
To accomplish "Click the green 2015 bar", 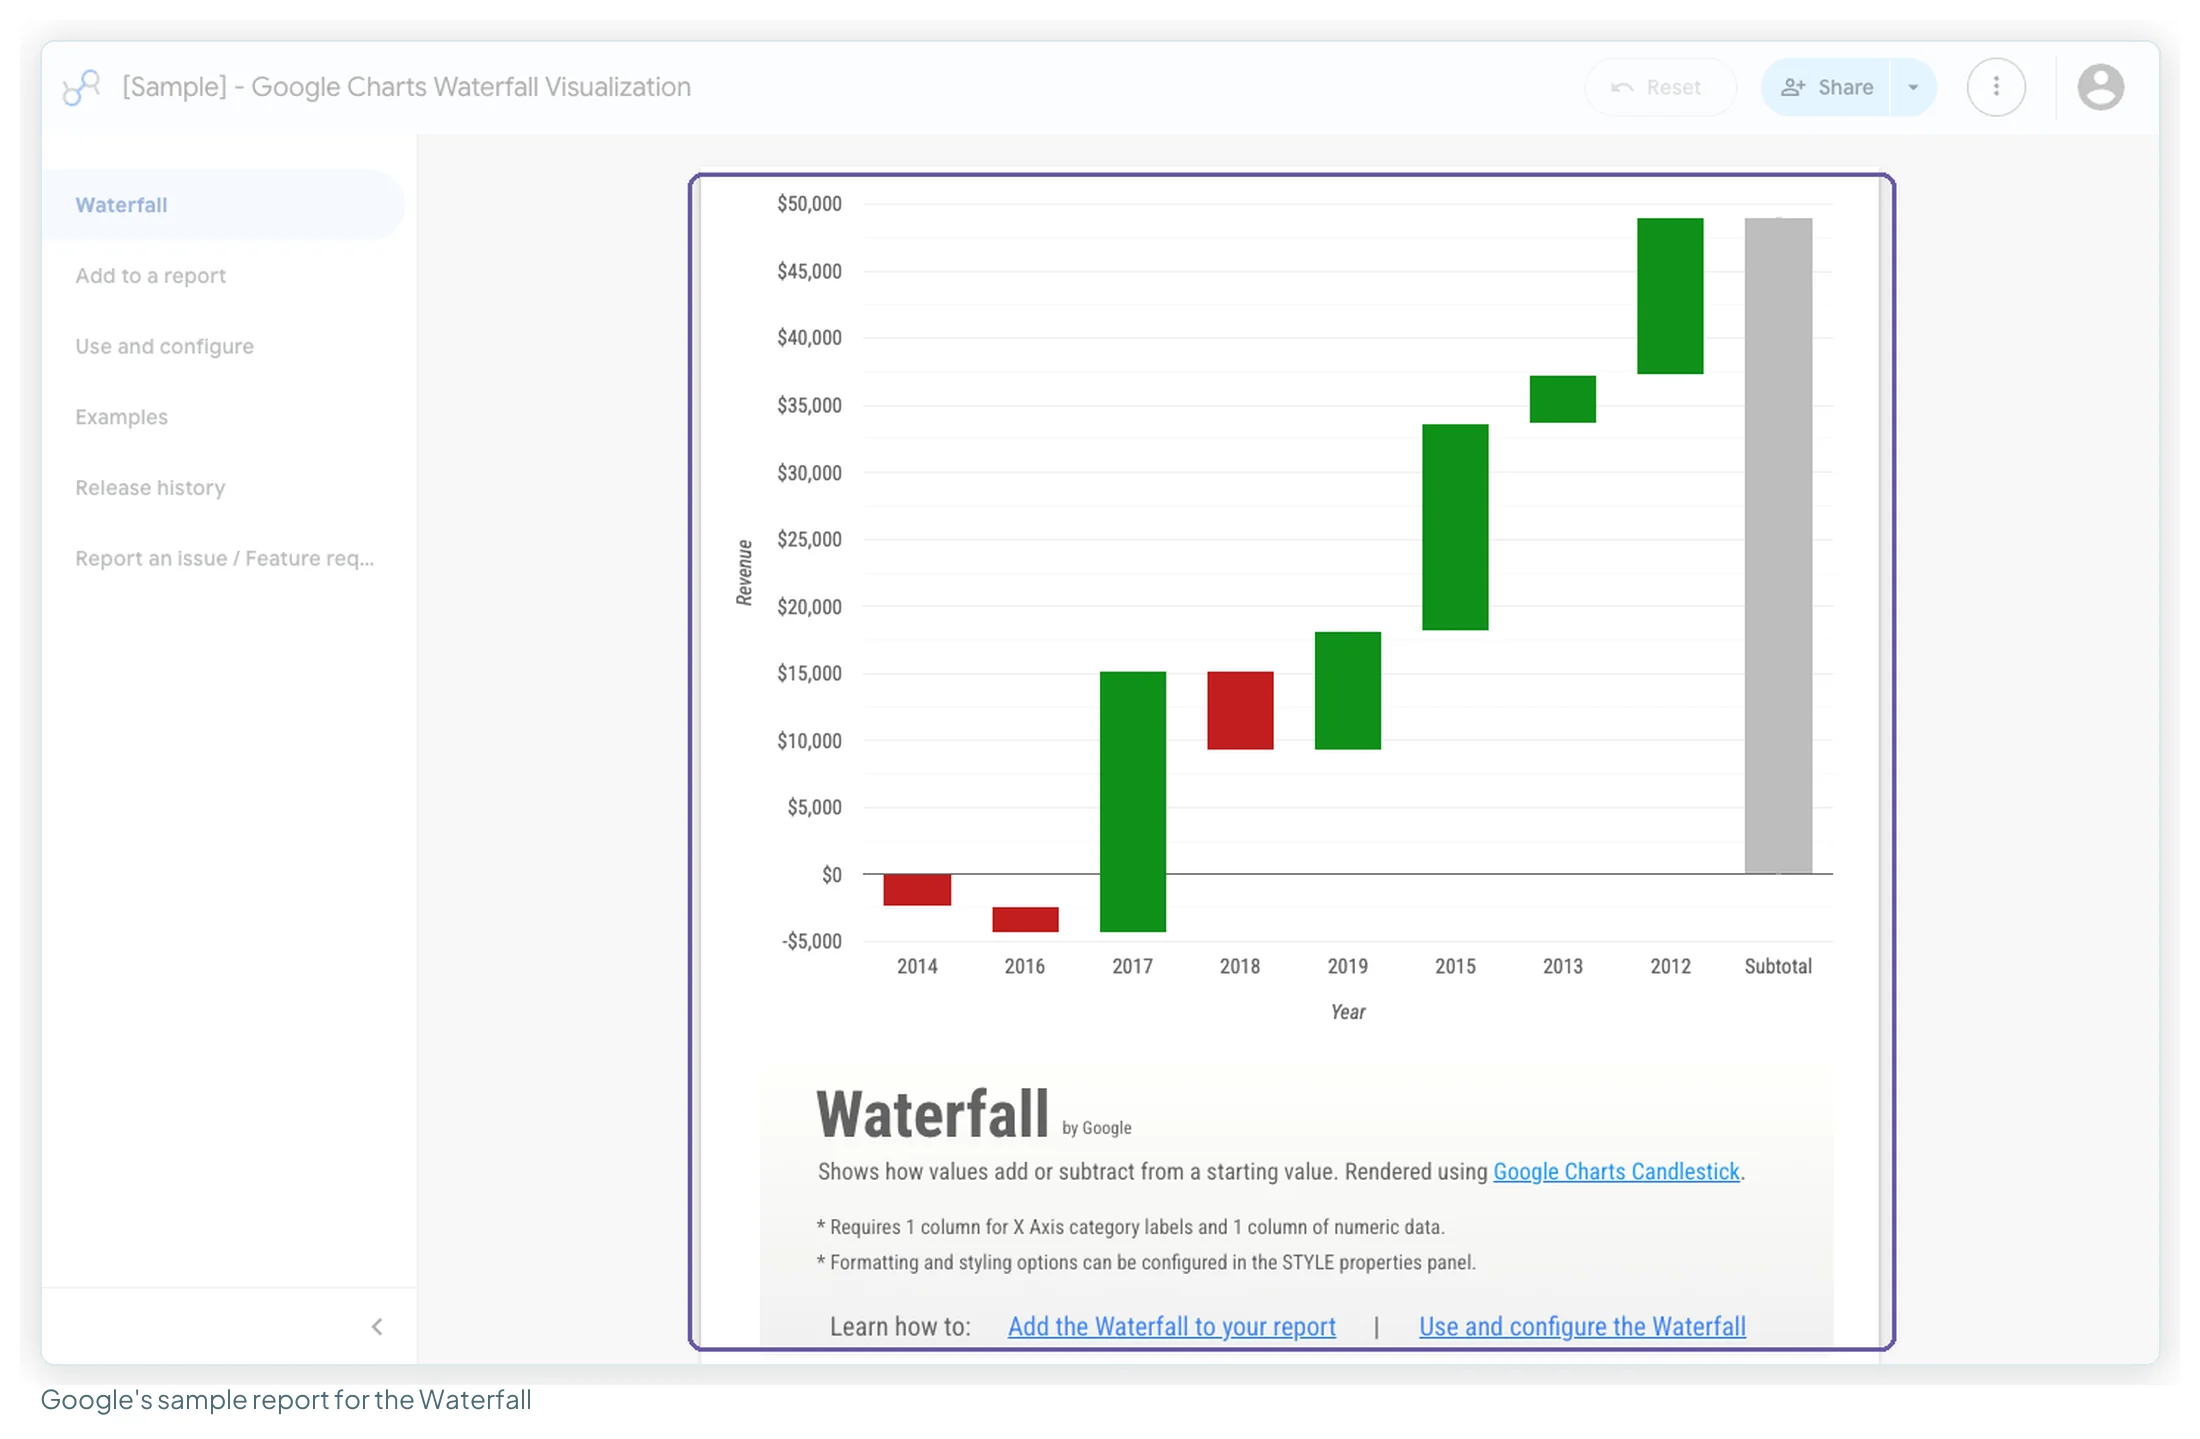I will coord(1455,527).
